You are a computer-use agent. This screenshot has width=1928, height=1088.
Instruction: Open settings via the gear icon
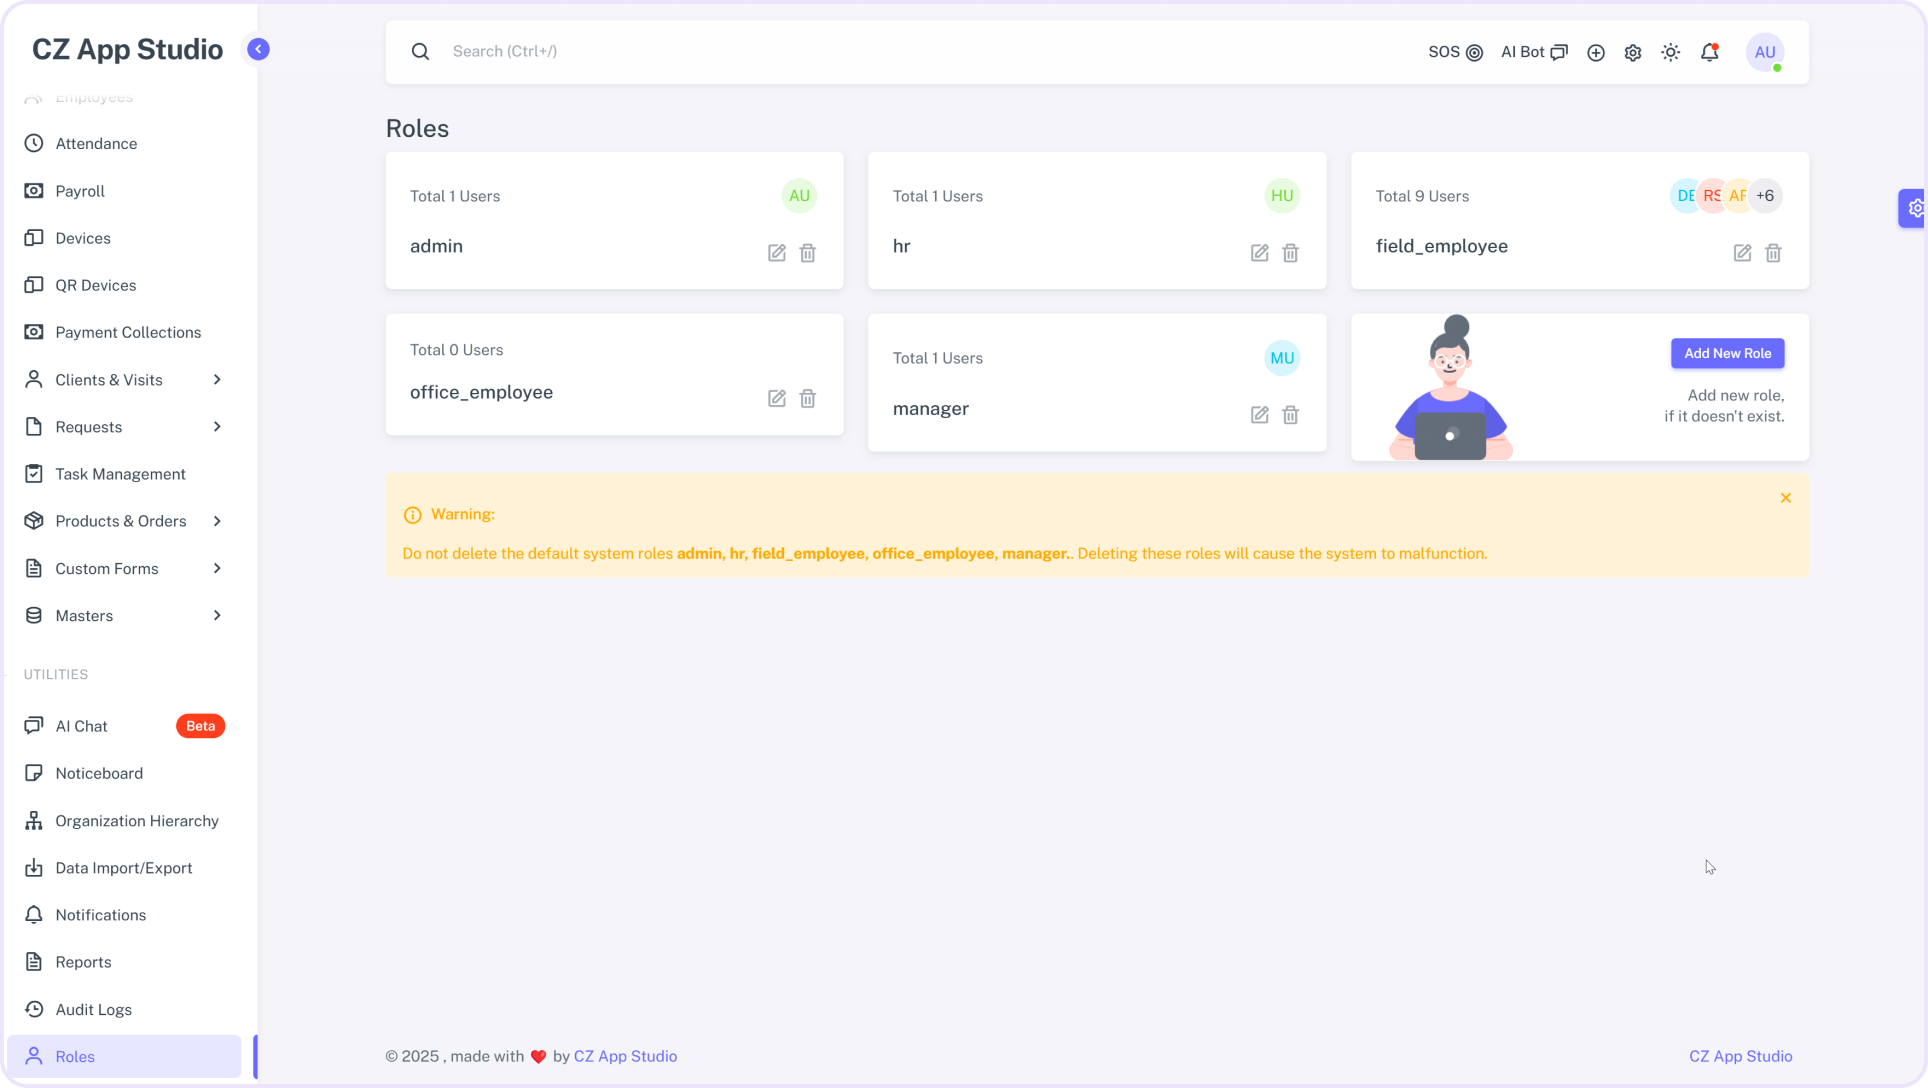coord(1632,52)
